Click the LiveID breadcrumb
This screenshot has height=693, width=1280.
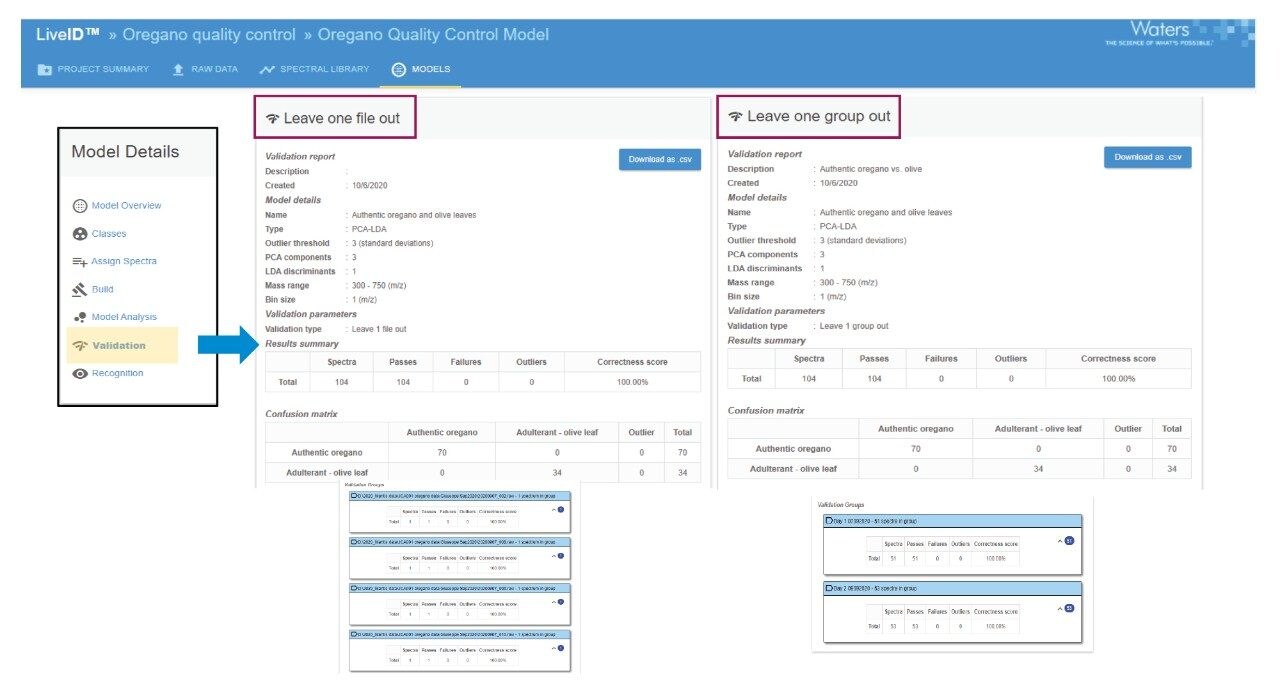(x=68, y=35)
